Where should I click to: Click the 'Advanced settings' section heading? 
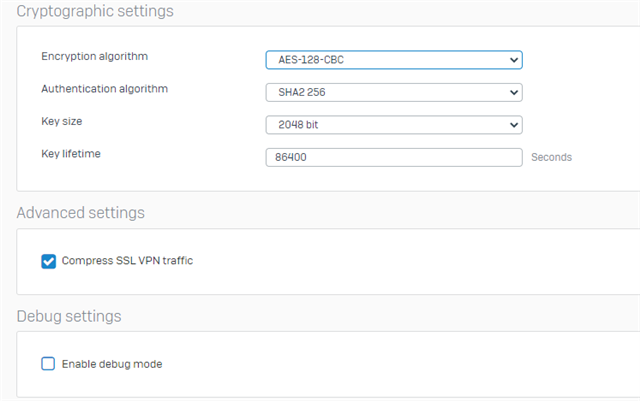coord(80,213)
